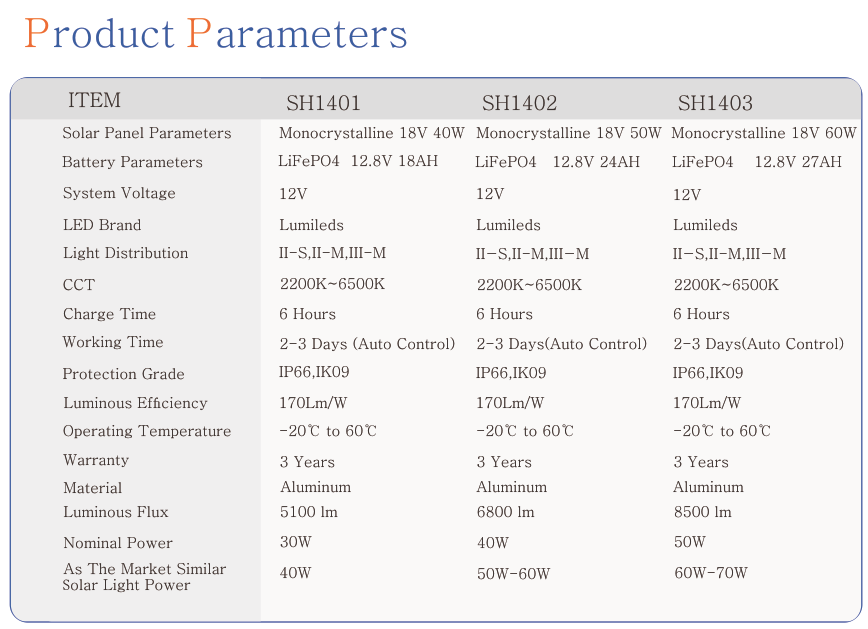Click the 5100 lm luminous flux value

point(308,512)
